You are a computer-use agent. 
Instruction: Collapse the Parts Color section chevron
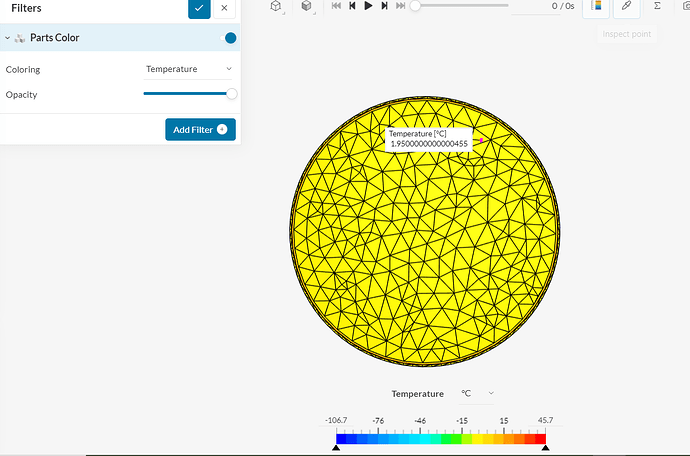pyautogui.click(x=7, y=38)
